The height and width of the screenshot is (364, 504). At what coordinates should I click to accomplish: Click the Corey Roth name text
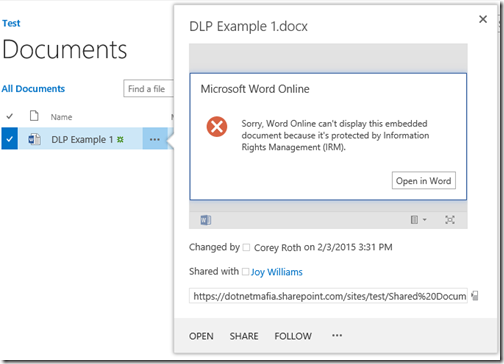click(x=277, y=248)
